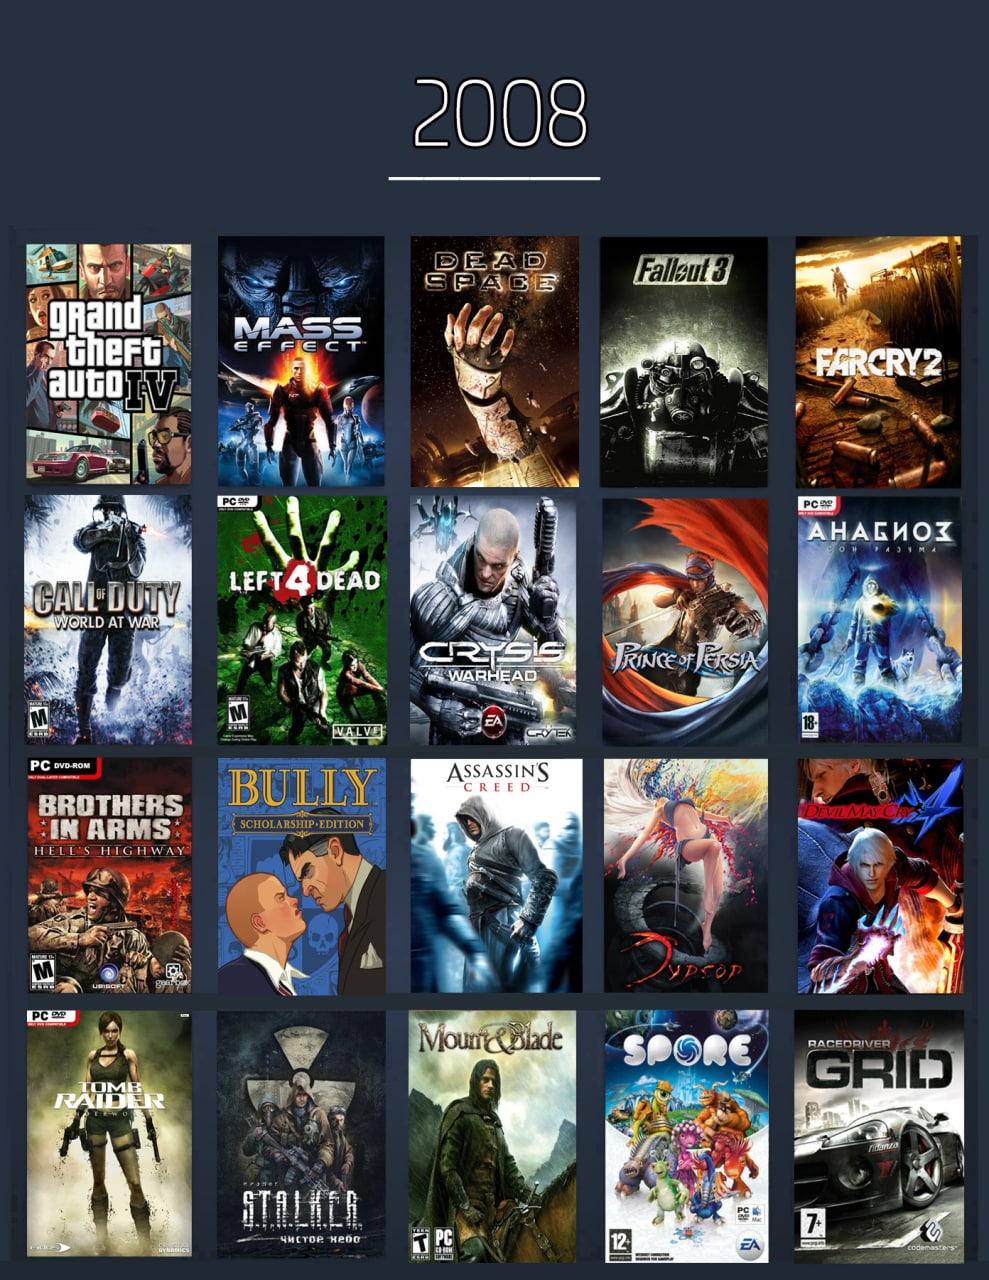Screen dimensions: 989x1280
Task: Click the Ubisoft logo on Brothers in Arms cover
Action: (110, 975)
